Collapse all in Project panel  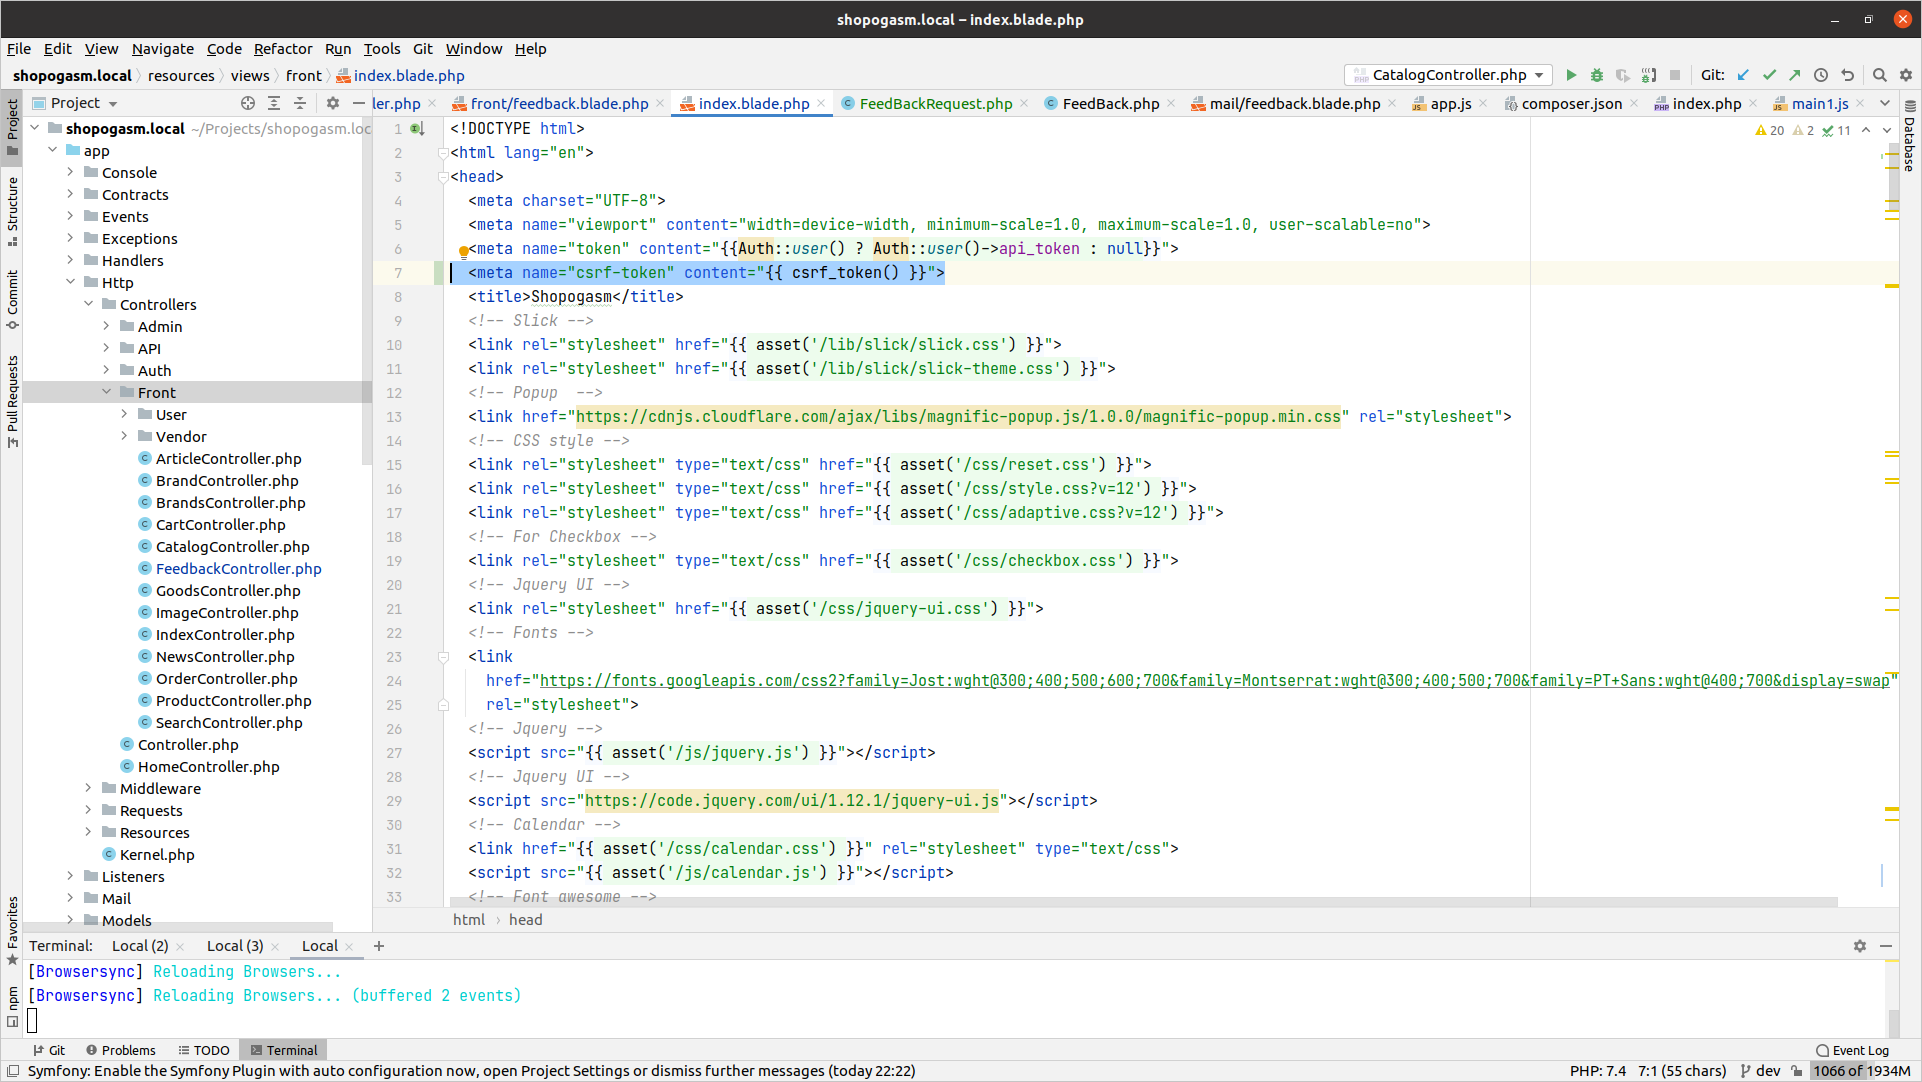coord(300,103)
